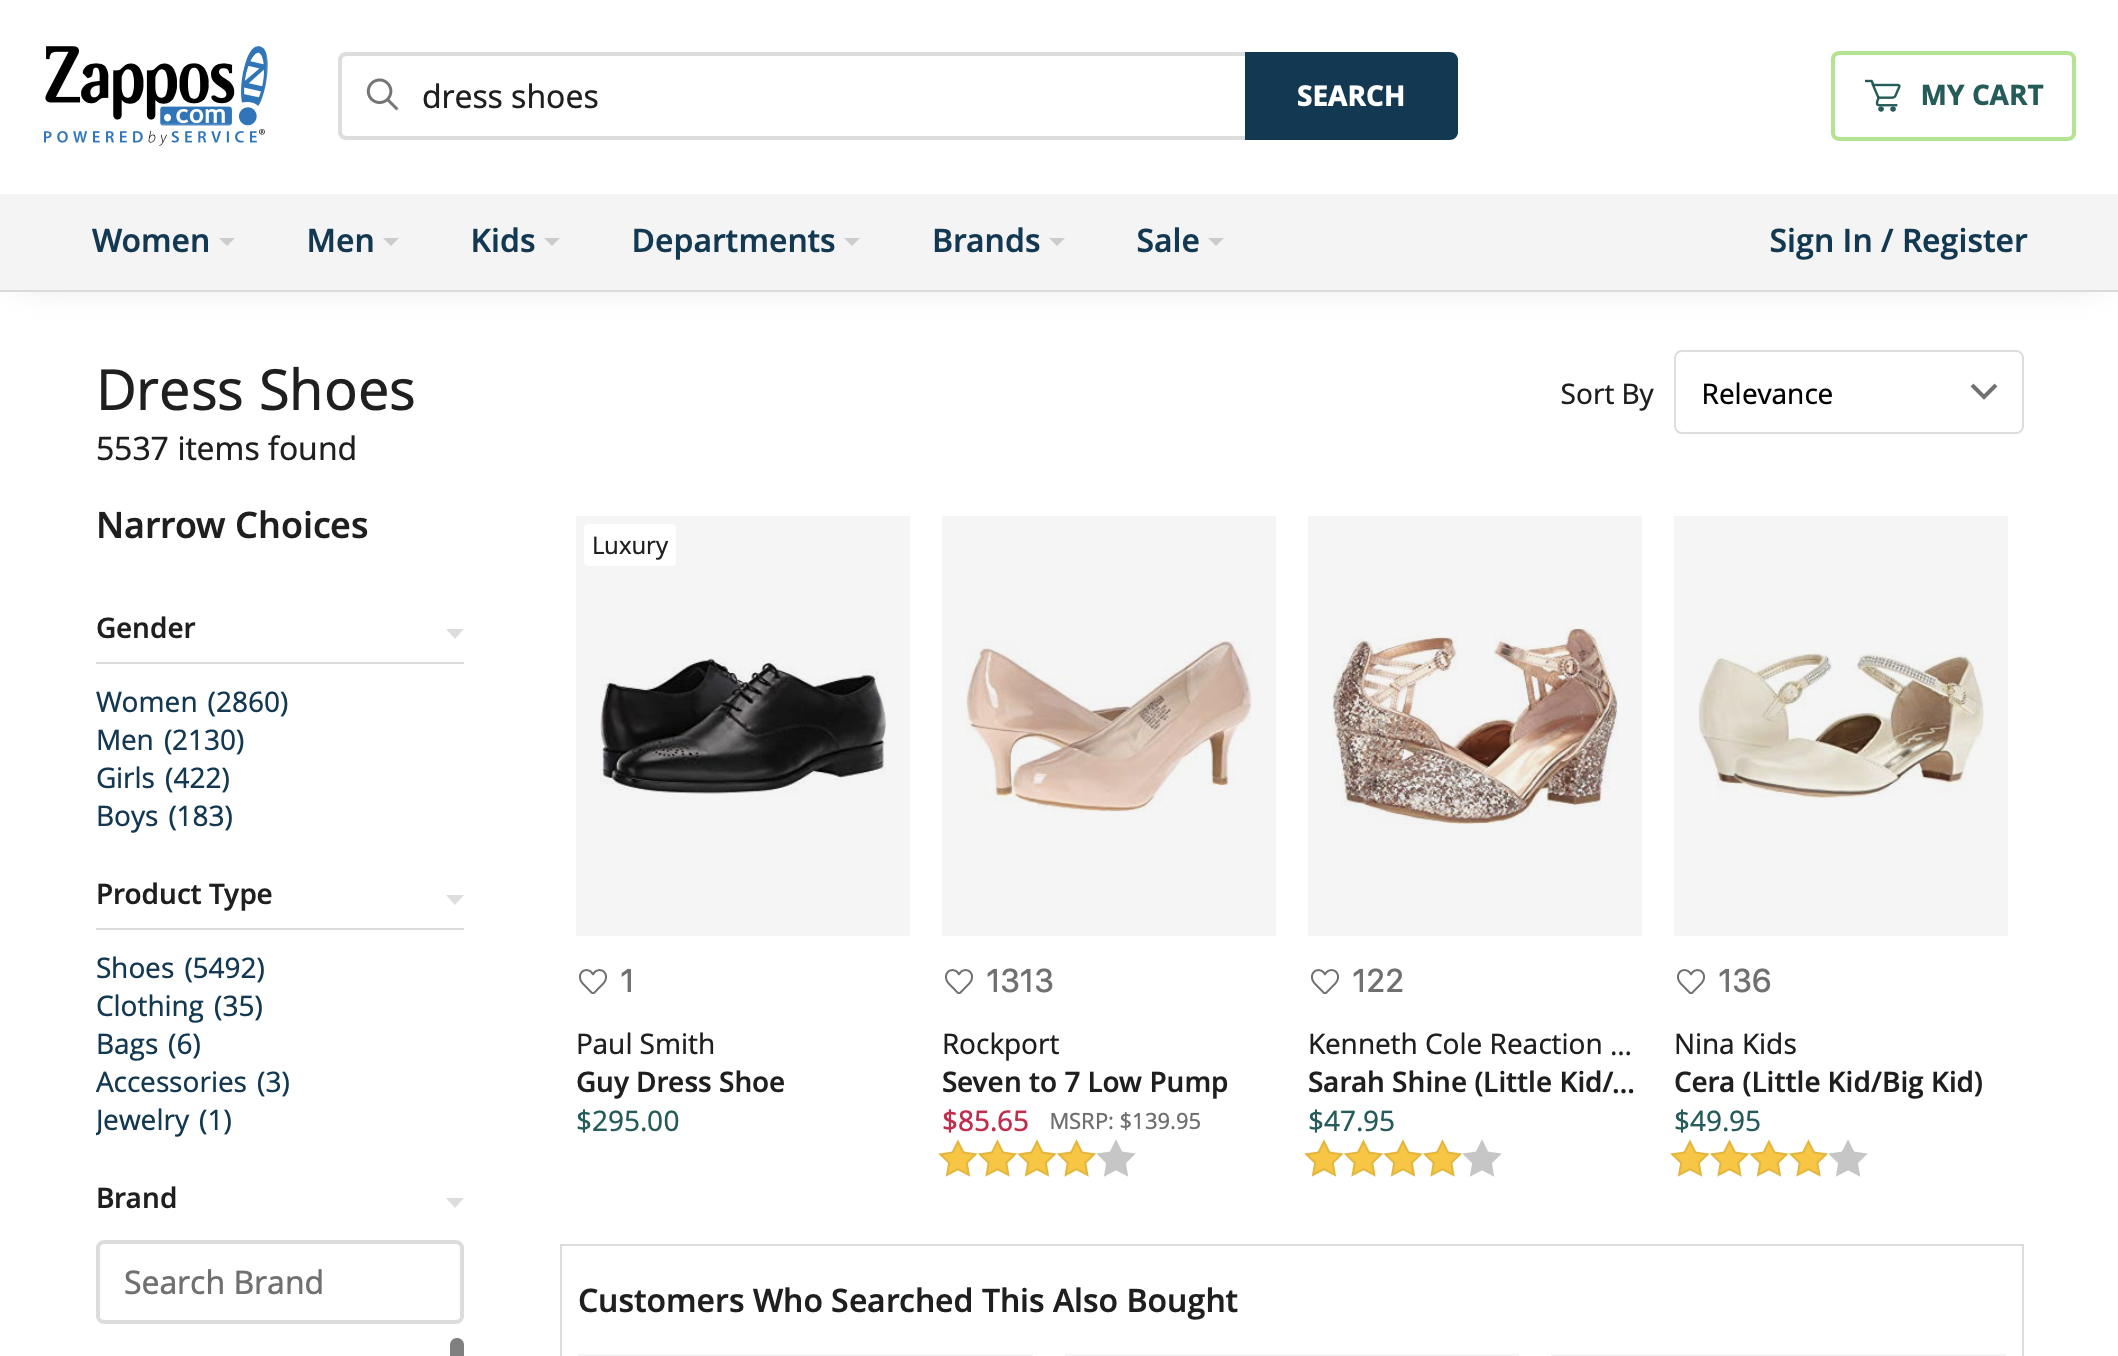Click the Guy Dress Shoe title
This screenshot has height=1356, width=2118.
tap(680, 1082)
